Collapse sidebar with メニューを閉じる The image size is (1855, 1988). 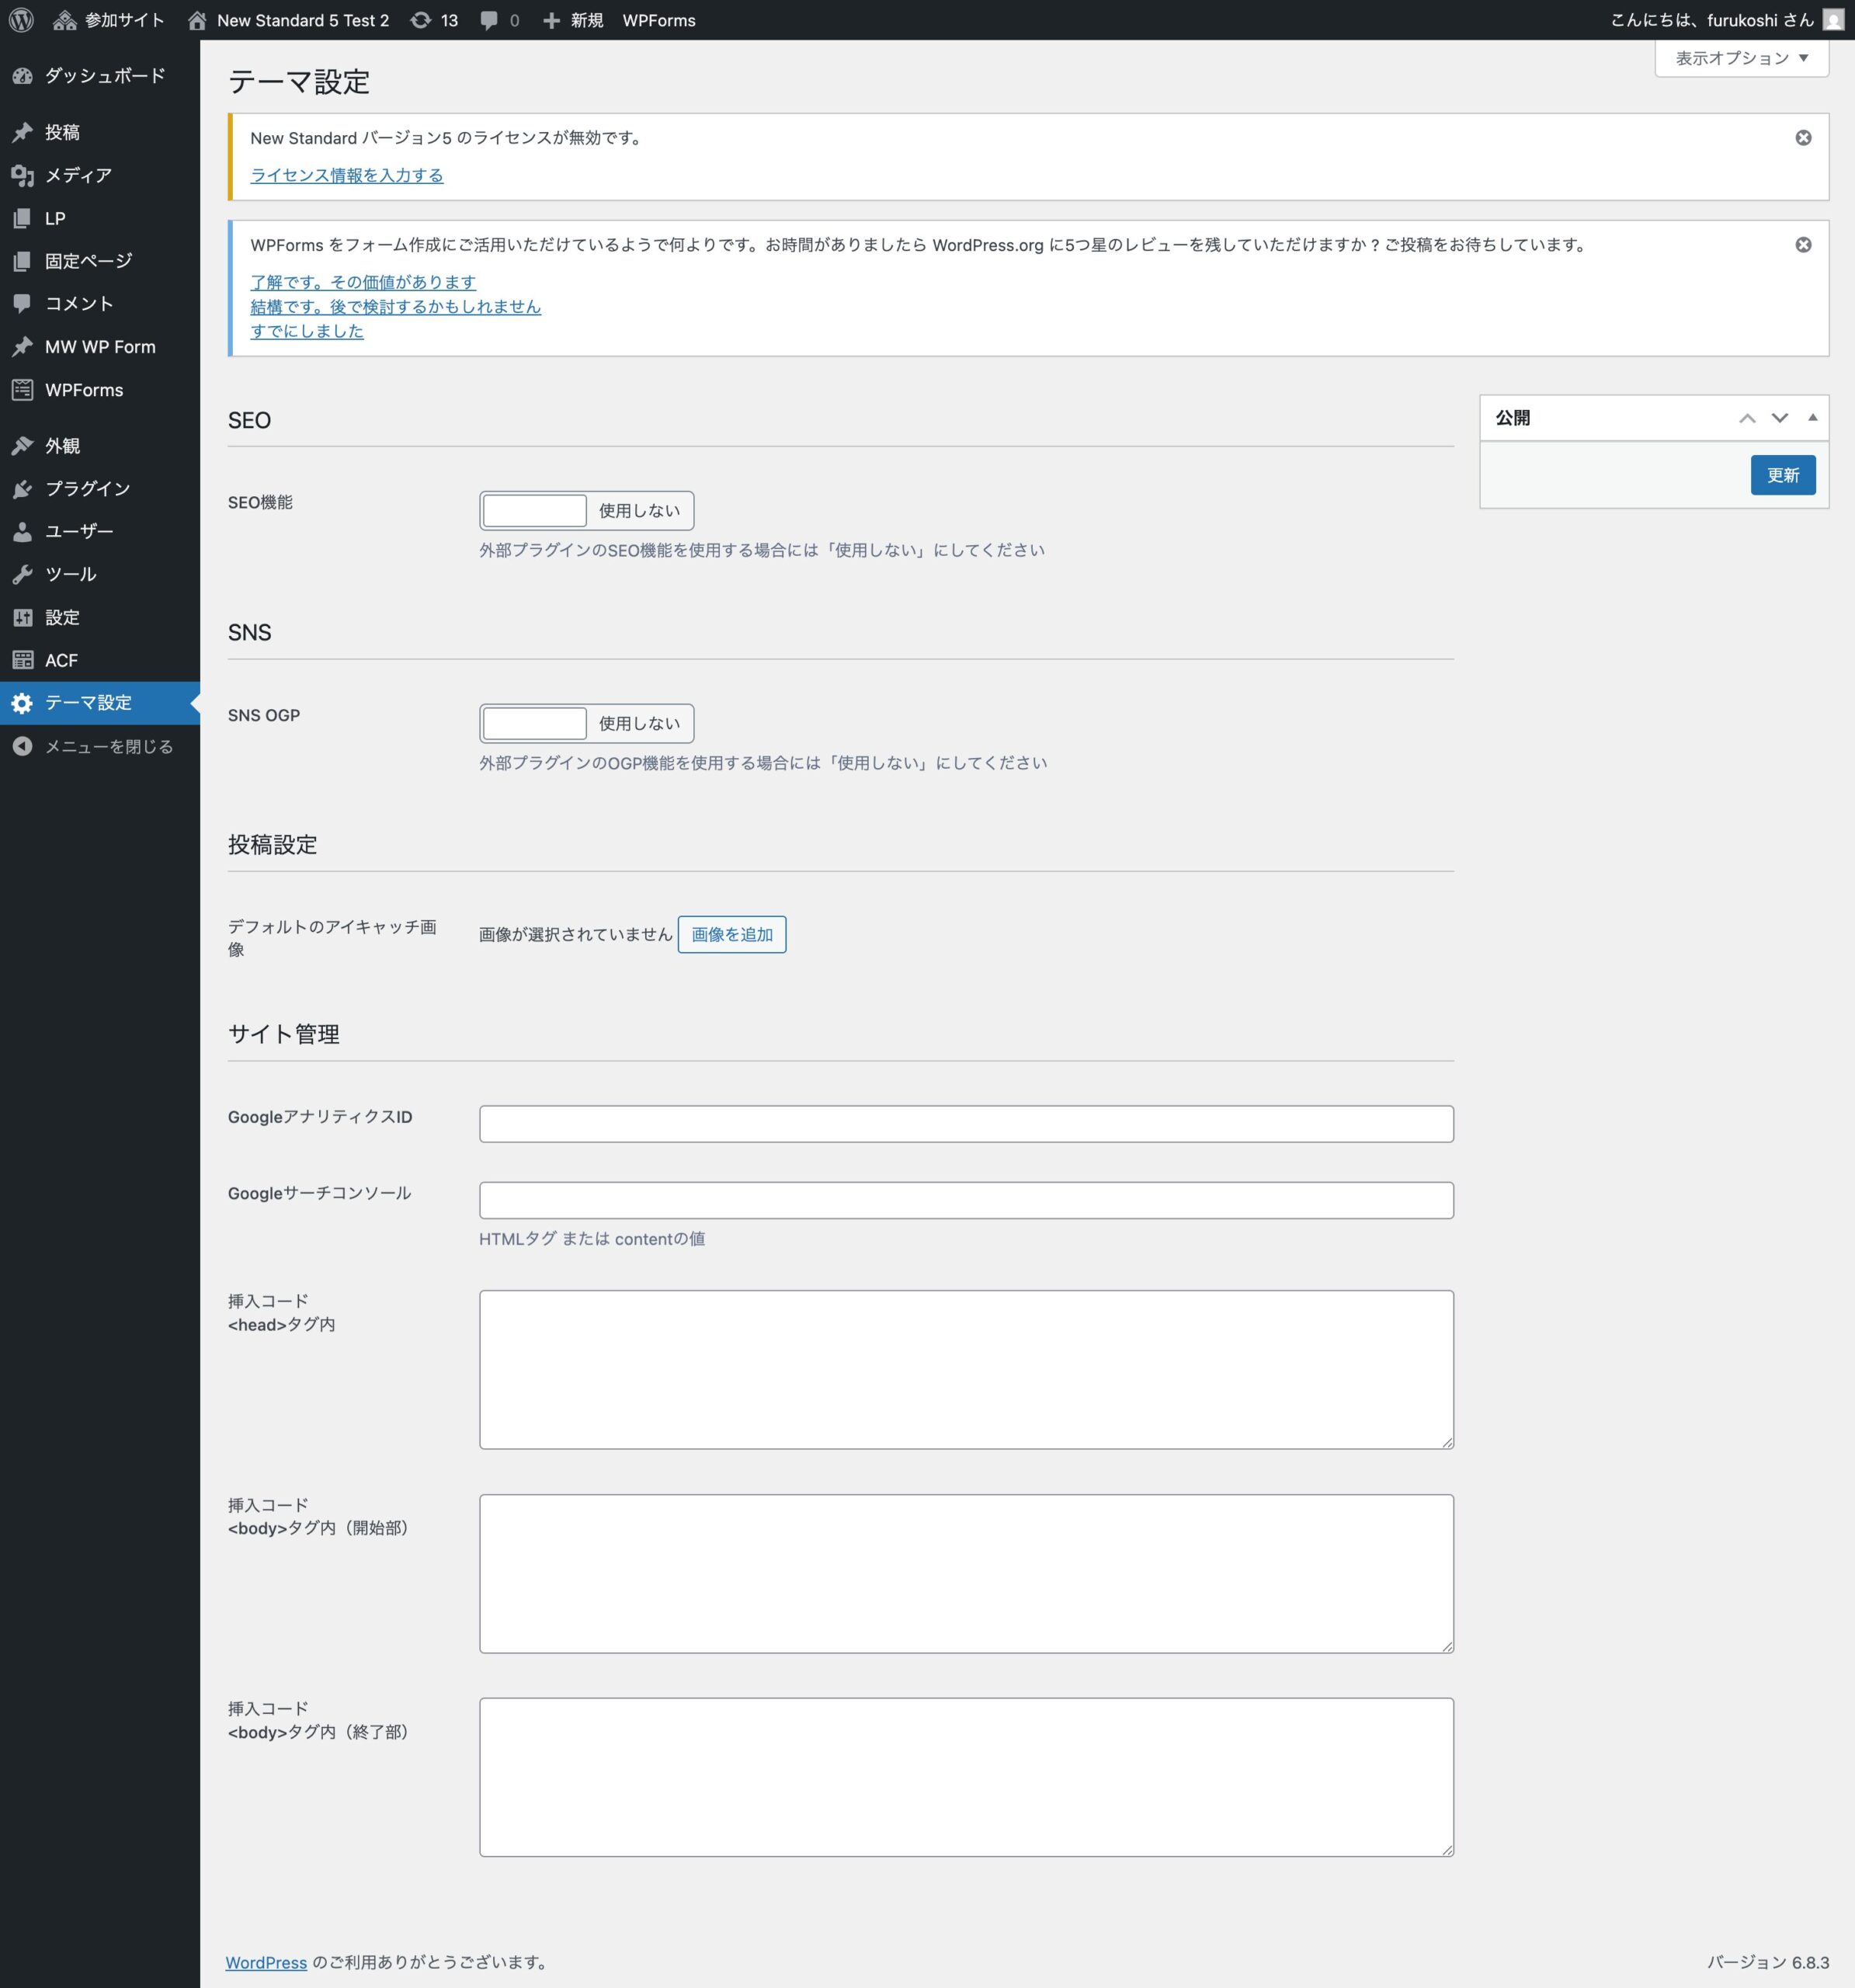[x=108, y=747]
